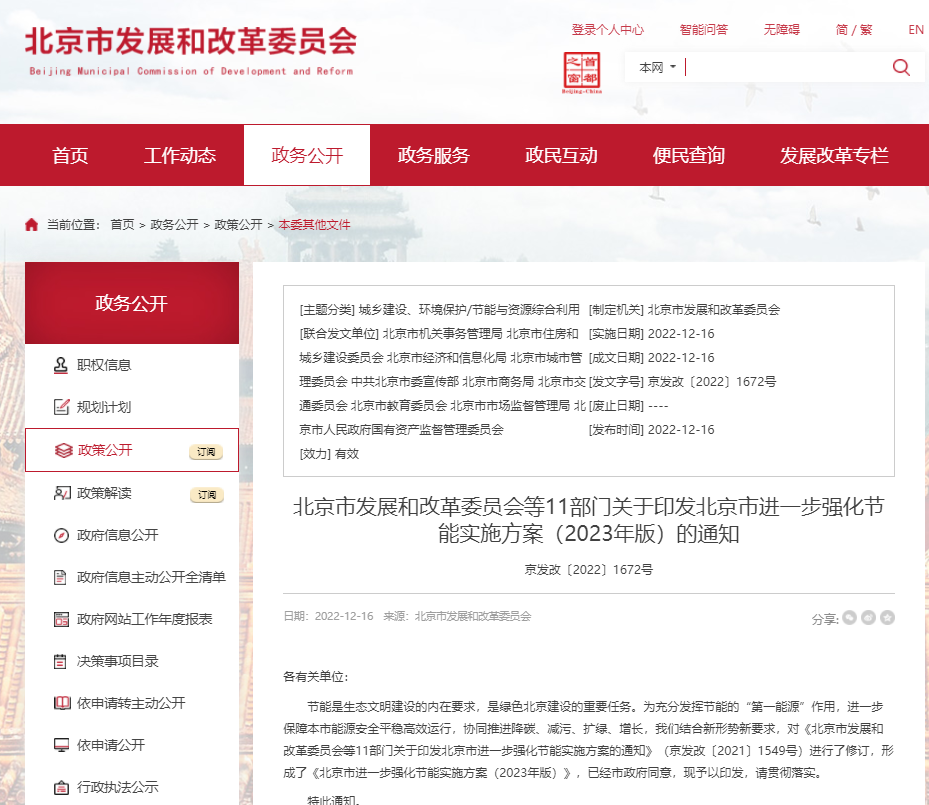
Task: Click the search magnifier icon
Action: pos(901,68)
